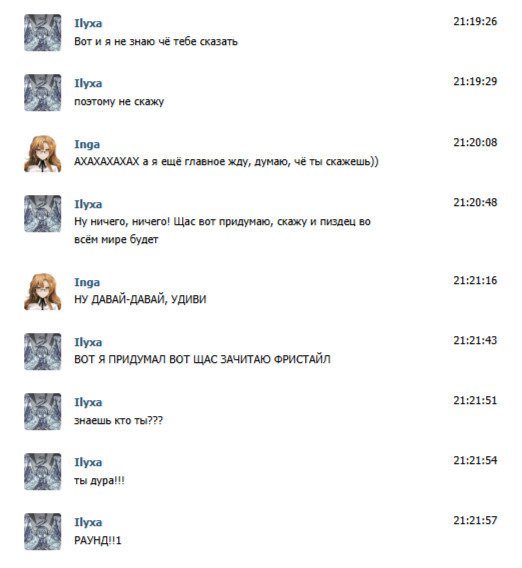Viewport: 522px width, 568px height.
Task: Select the message 'ты дура!!!'
Action: coord(99,481)
